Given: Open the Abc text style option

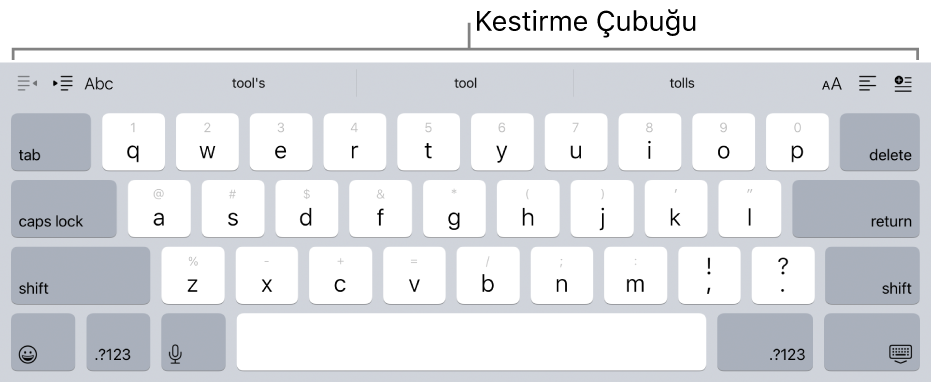Looking at the screenshot, I should coord(99,84).
